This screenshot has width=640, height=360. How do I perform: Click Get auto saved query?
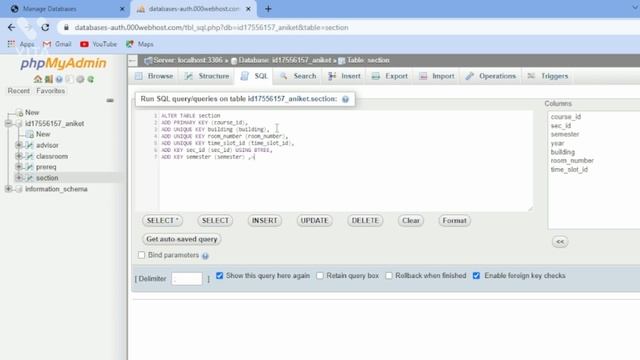click(x=182, y=239)
